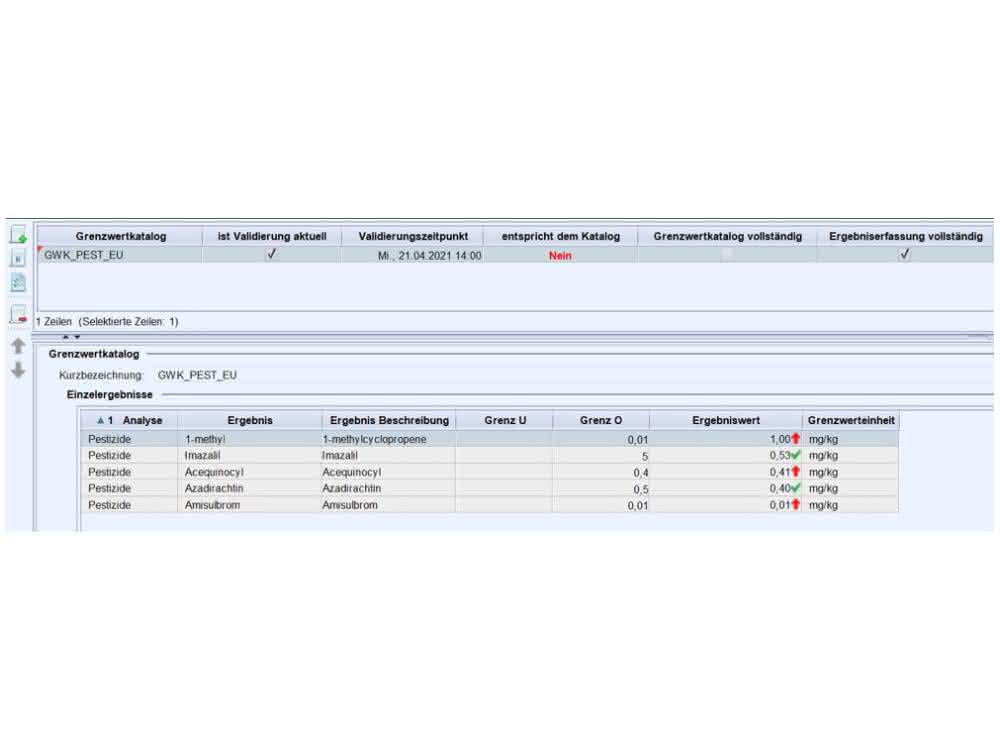Select the GWK_PEST_EU row in top table
The width and height of the screenshot is (1000, 750).
point(515,254)
